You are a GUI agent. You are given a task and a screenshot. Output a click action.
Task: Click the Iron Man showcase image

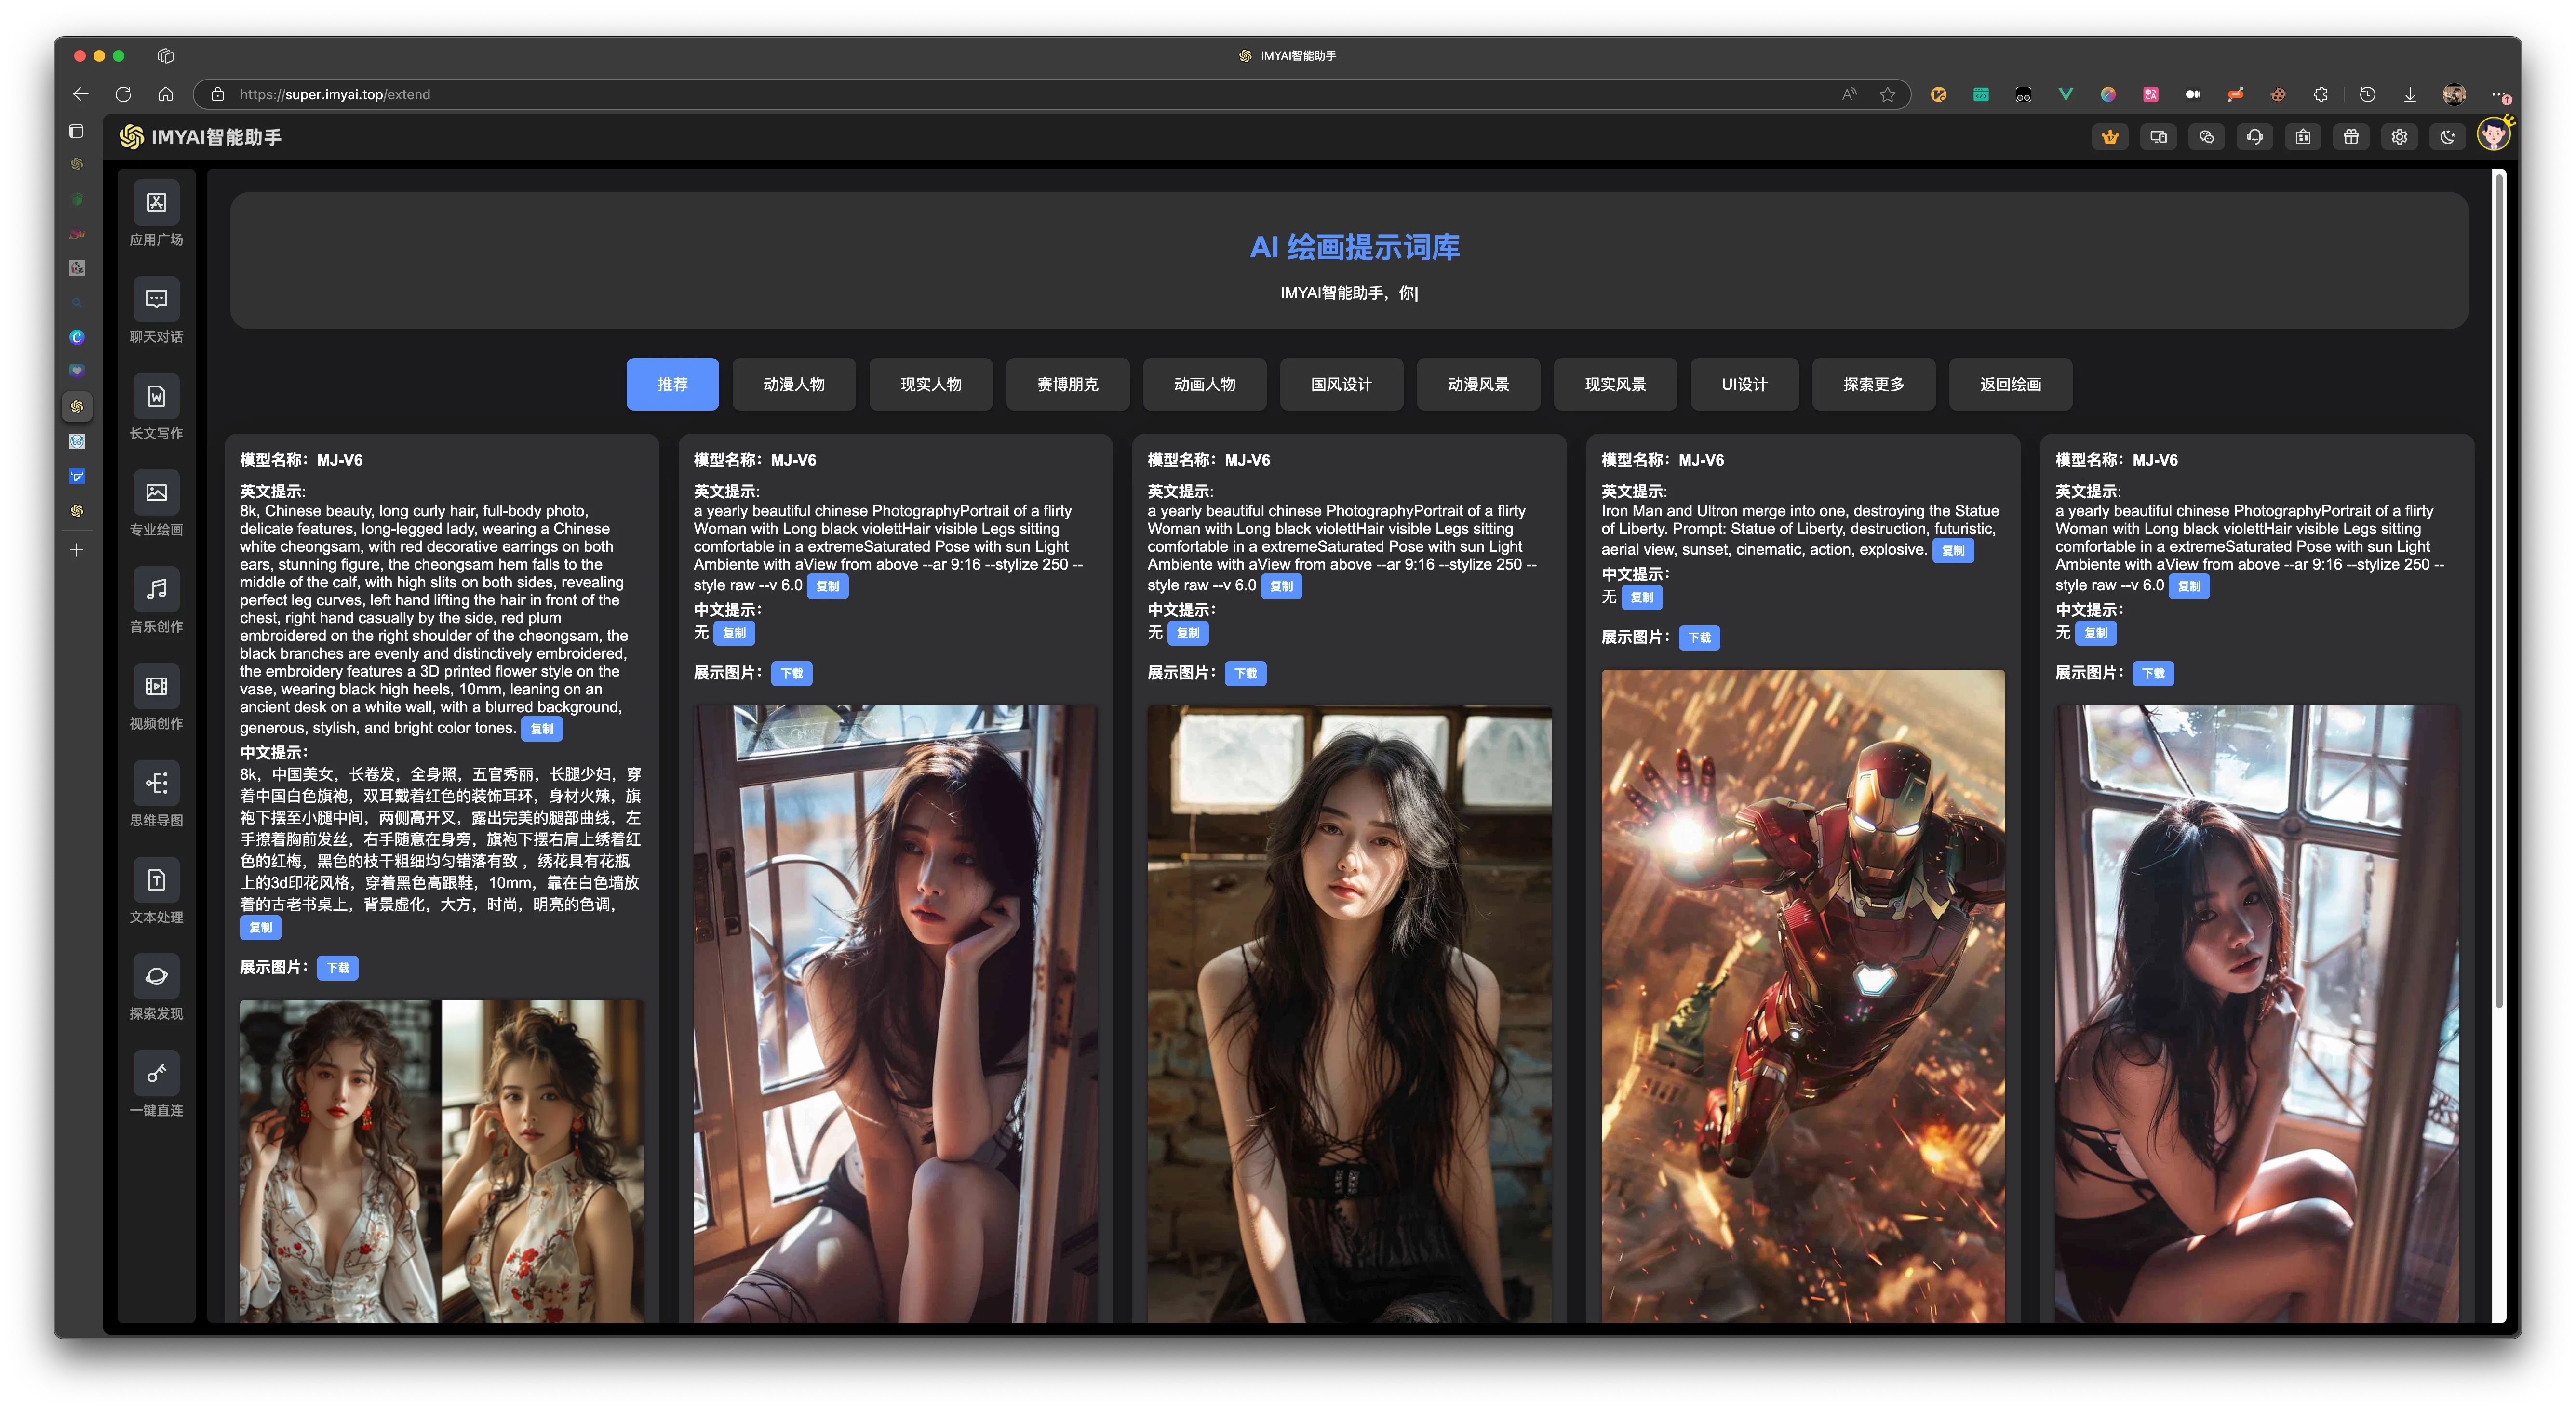click(1803, 996)
